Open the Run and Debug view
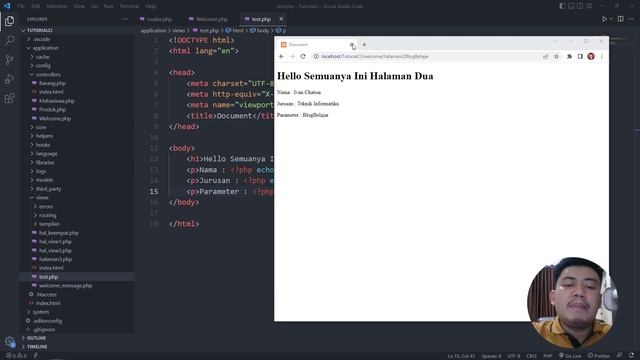 9,79
